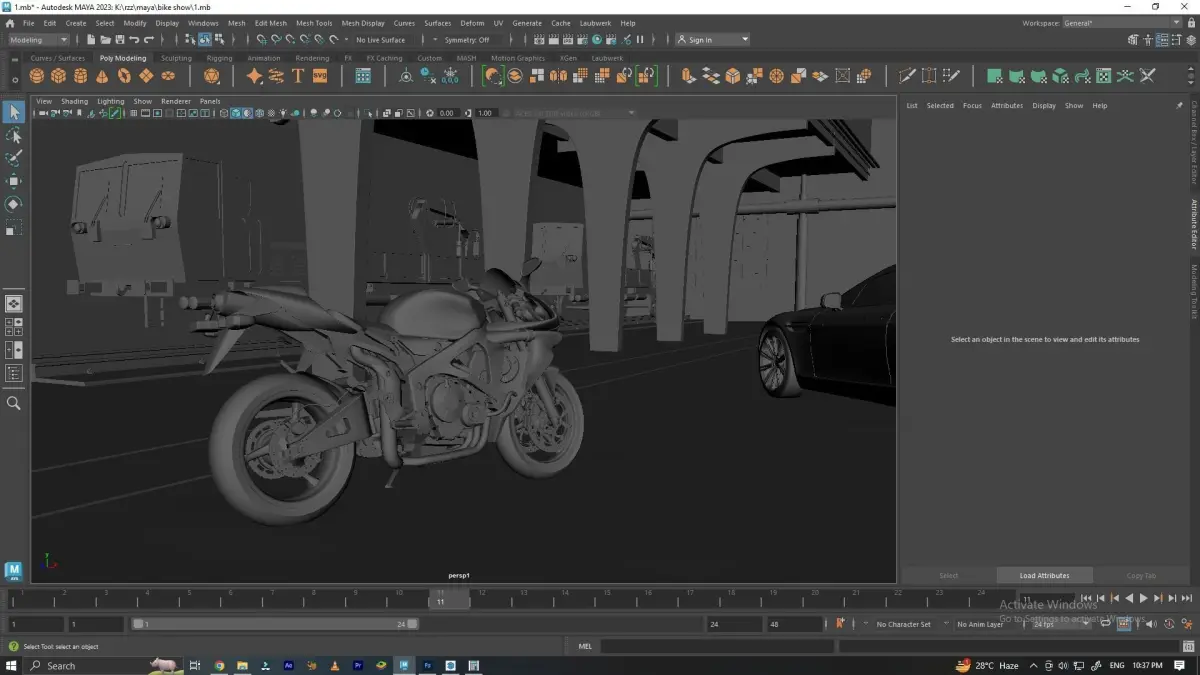Open the Modeling menu set dropdown
The image size is (1200, 675).
(39, 40)
